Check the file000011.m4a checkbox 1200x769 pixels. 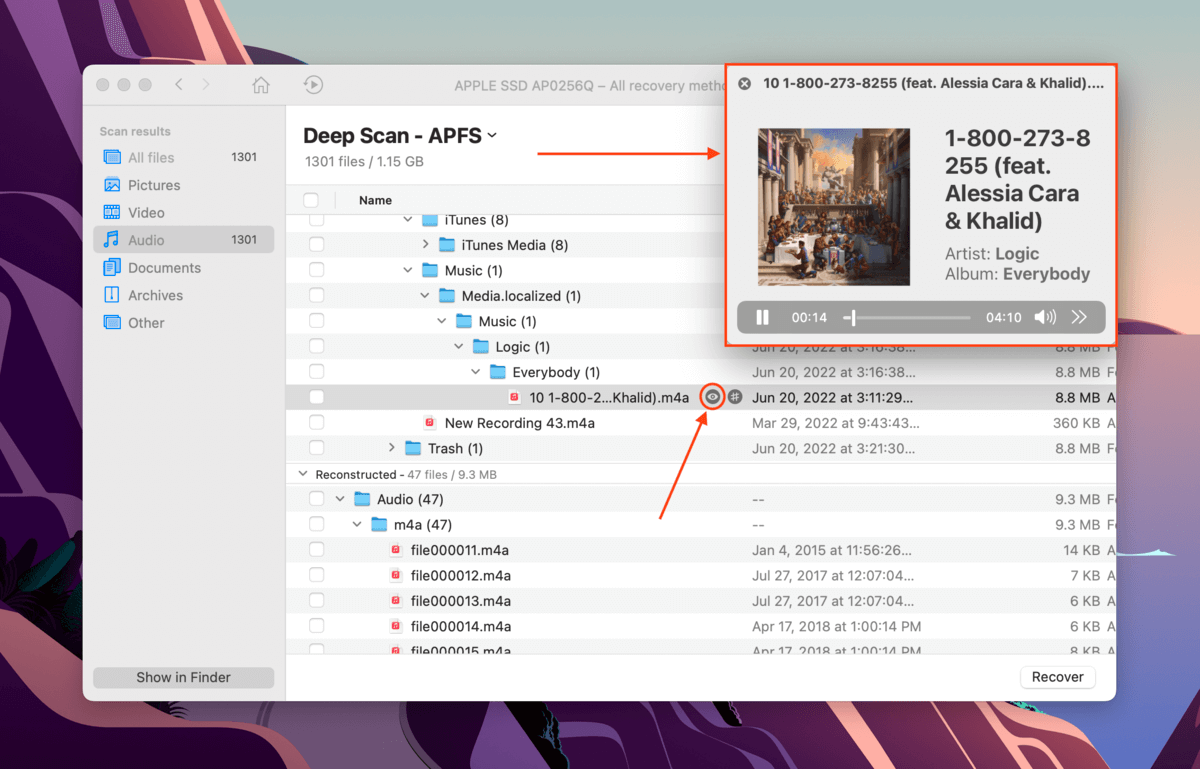tap(316, 550)
